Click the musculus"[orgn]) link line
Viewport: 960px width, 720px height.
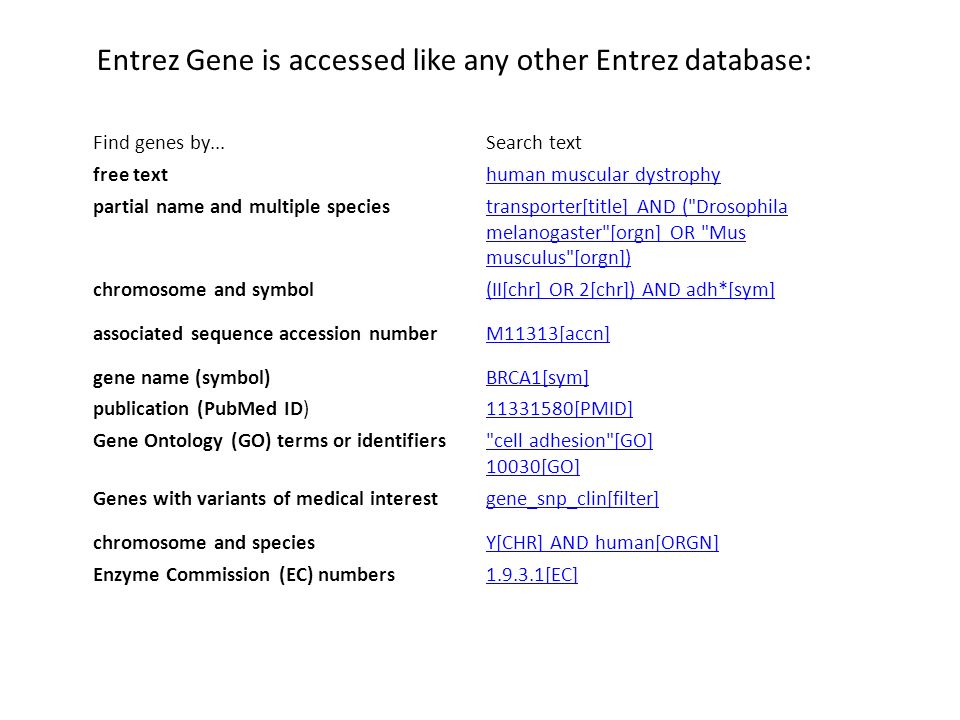558,258
